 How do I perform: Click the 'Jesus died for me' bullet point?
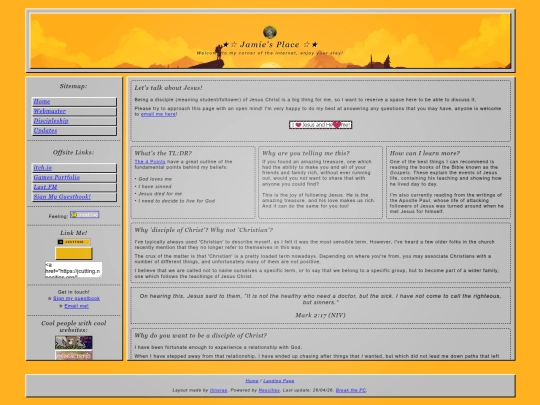(x=160, y=194)
